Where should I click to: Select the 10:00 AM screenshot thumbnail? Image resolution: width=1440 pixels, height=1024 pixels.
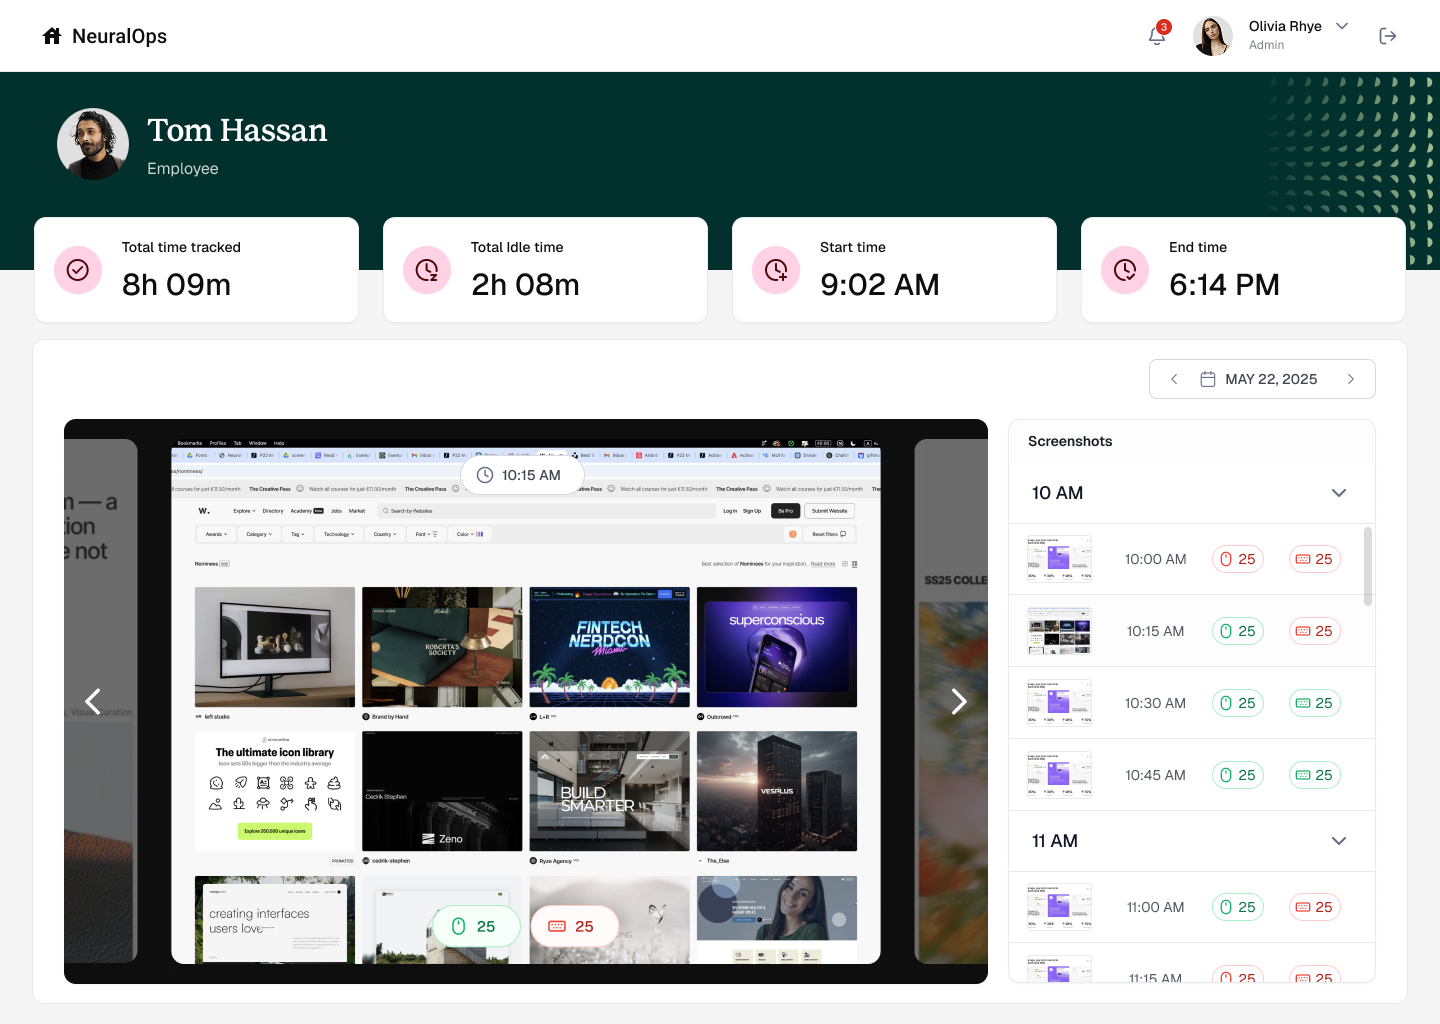1059,559
